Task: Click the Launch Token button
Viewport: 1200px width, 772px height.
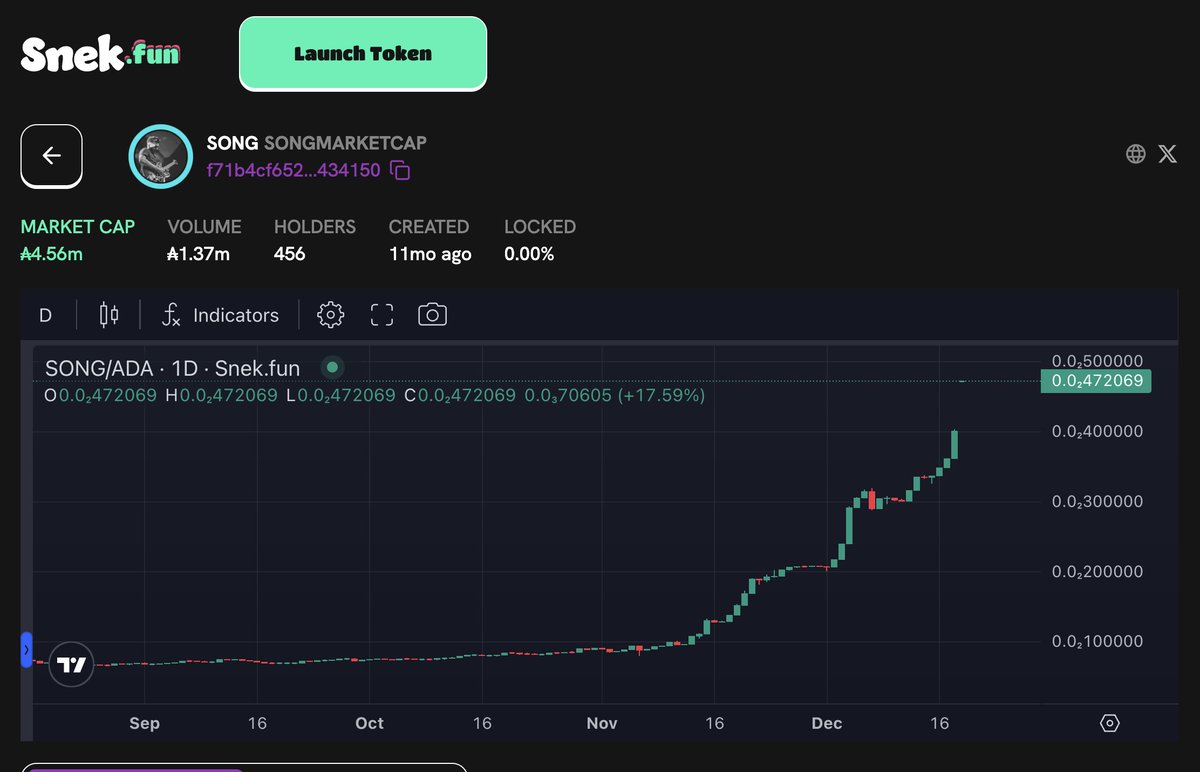Action: point(363,54)
